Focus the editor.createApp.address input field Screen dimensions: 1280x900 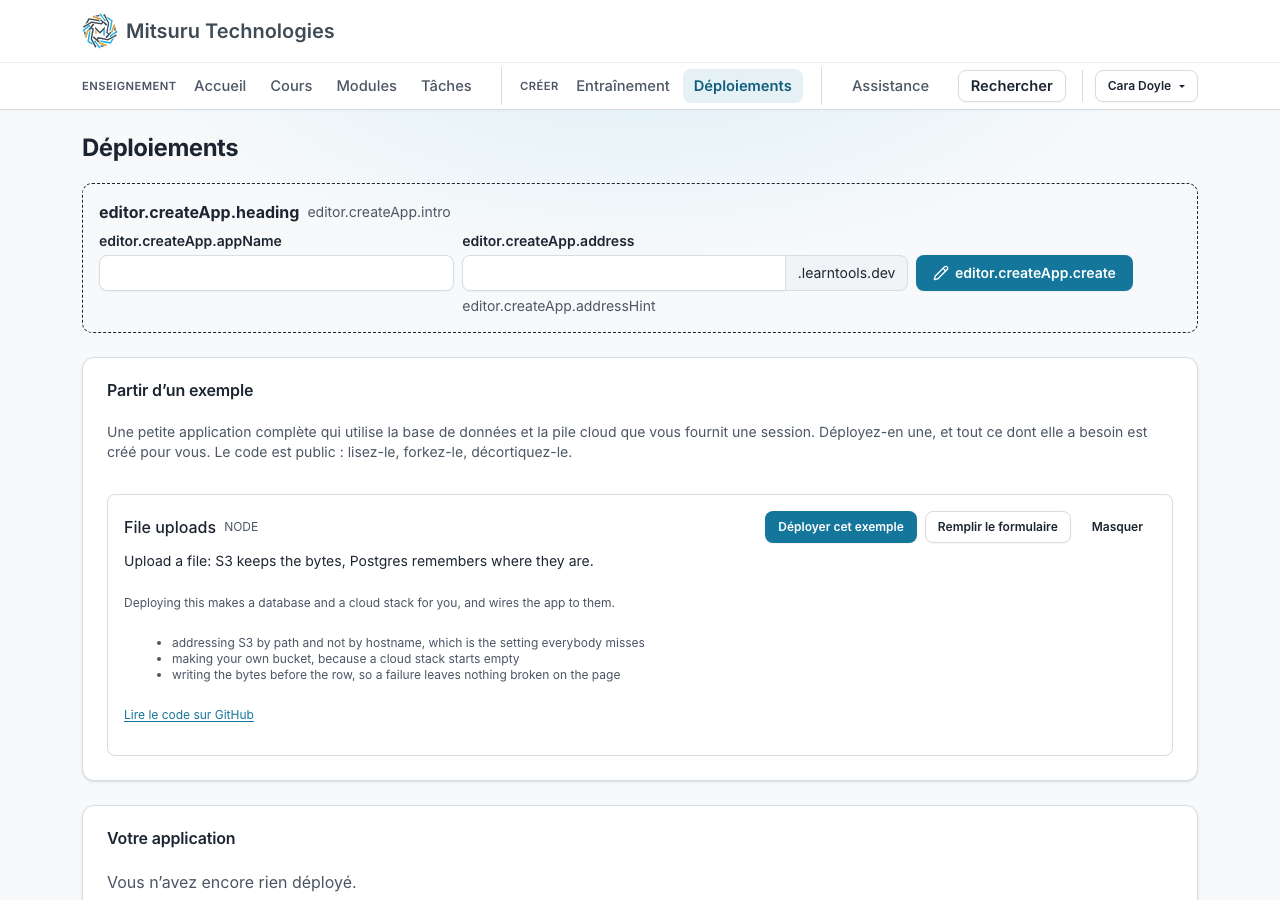(624, 273)
